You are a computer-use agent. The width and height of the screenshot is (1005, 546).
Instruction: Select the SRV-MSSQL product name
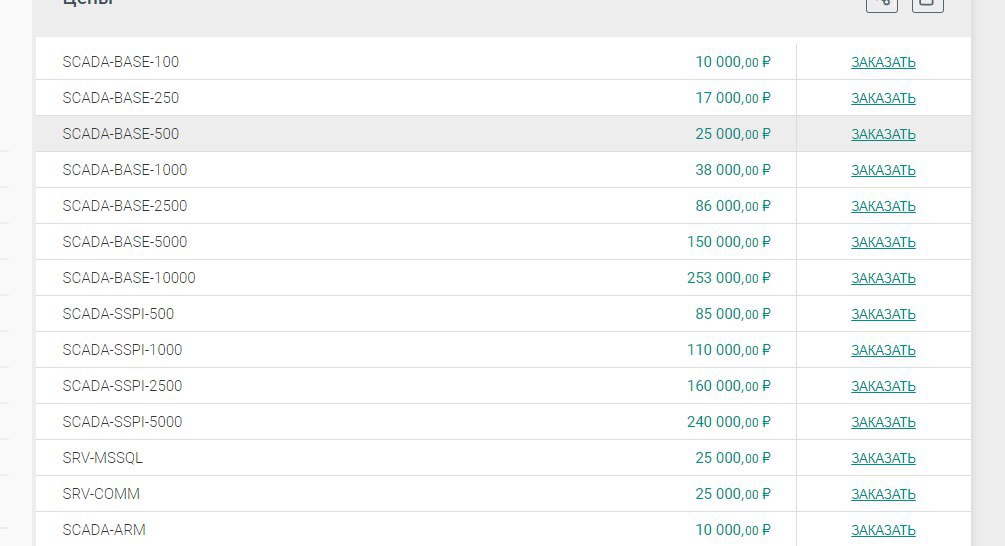click(x=103, y=457)
